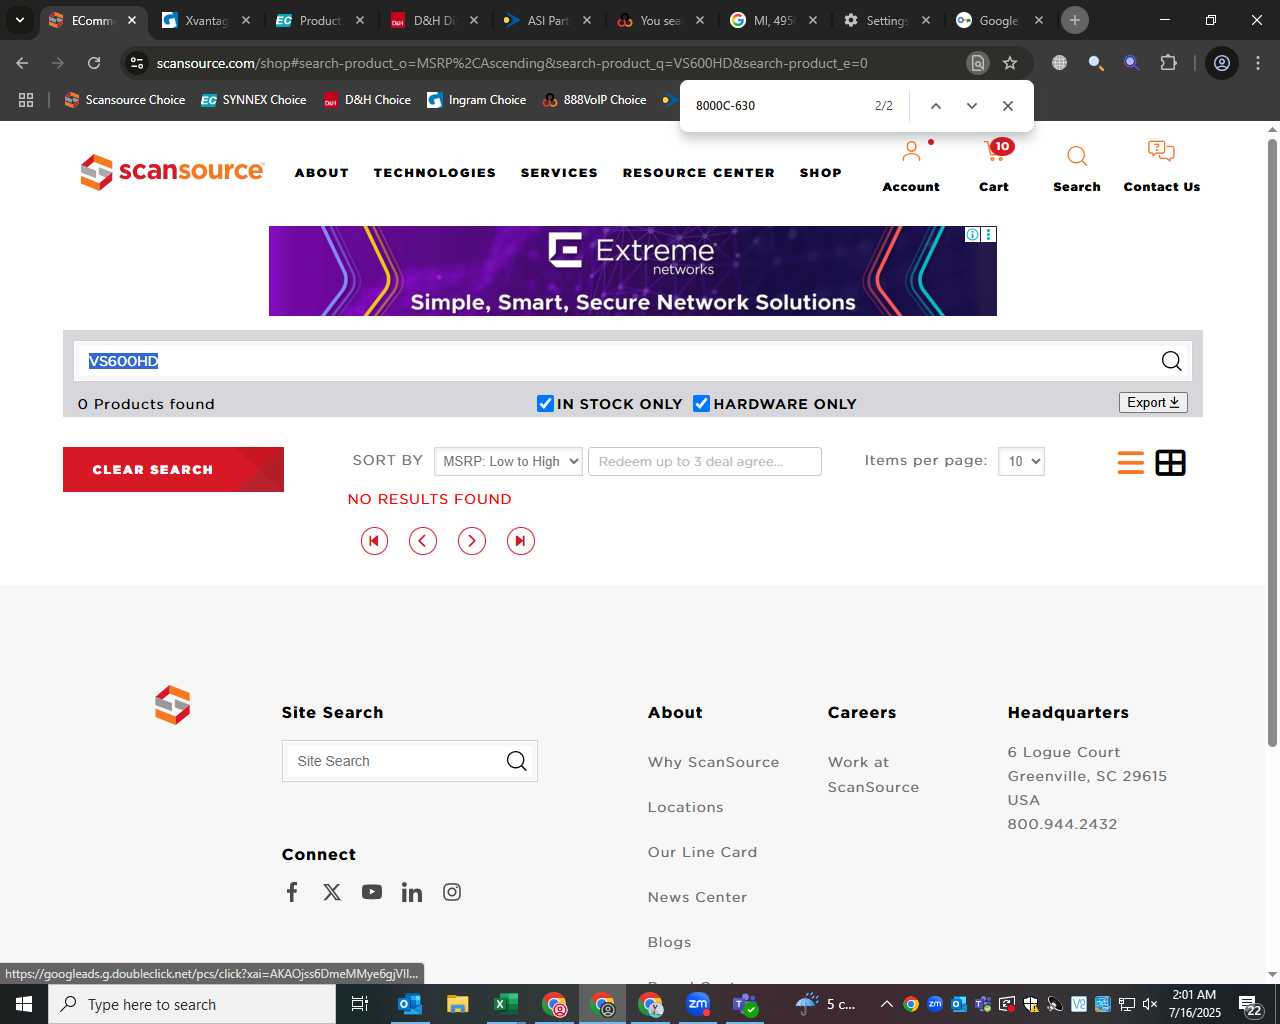Switch to the D&H browser tab
Image resolution: width=1280 pixels, height=1024 pixels.
[434, 20]
